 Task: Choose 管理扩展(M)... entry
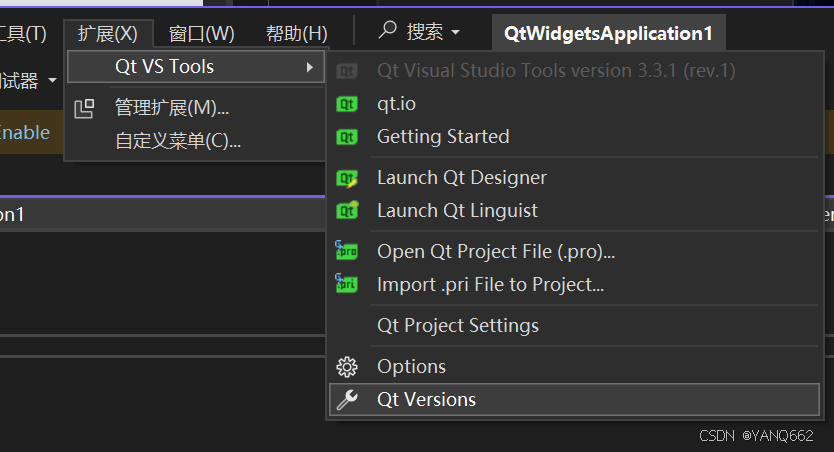(196, 108)
